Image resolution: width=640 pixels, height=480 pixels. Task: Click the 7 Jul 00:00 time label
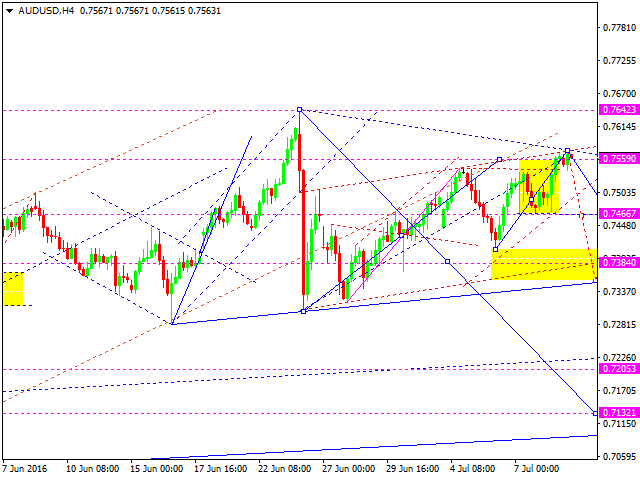[536, 469]
